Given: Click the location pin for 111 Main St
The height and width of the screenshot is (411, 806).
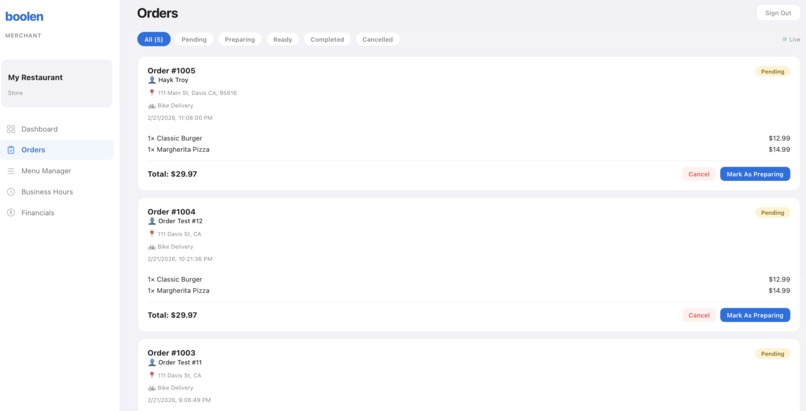Looking at the screenshot, I should (152, 93).
